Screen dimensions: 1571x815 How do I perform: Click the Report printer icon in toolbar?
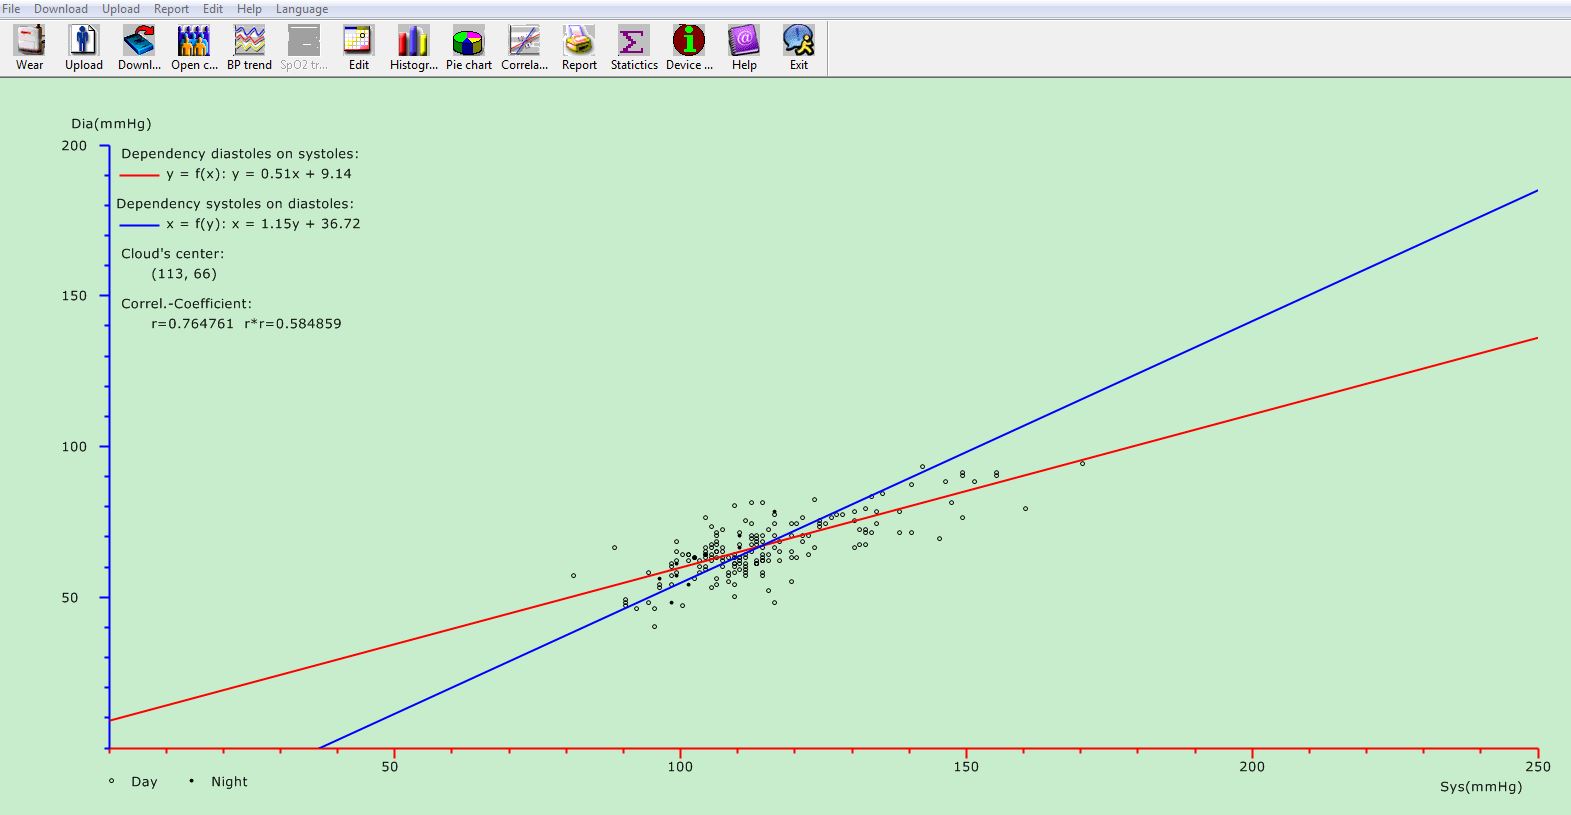pos(579,42)
